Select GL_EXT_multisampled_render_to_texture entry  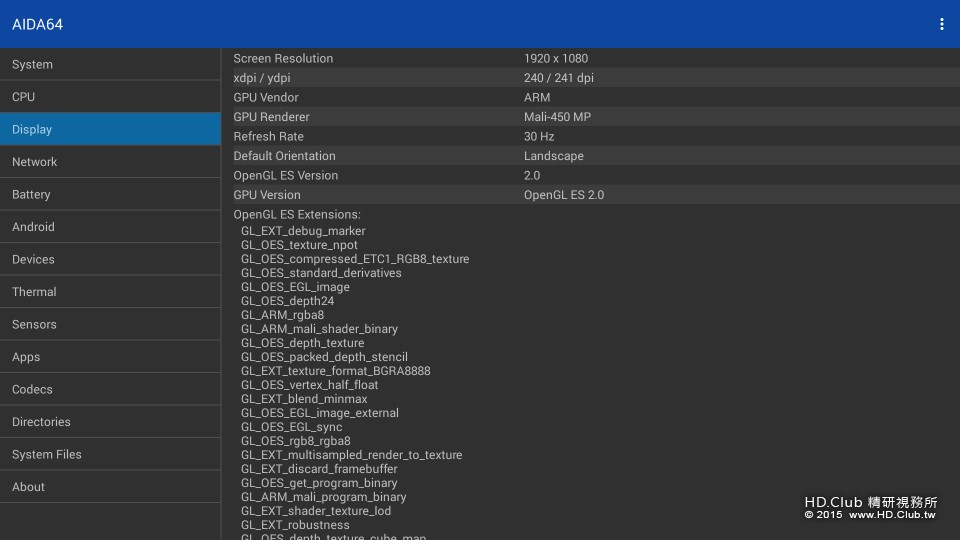[351, 455]
